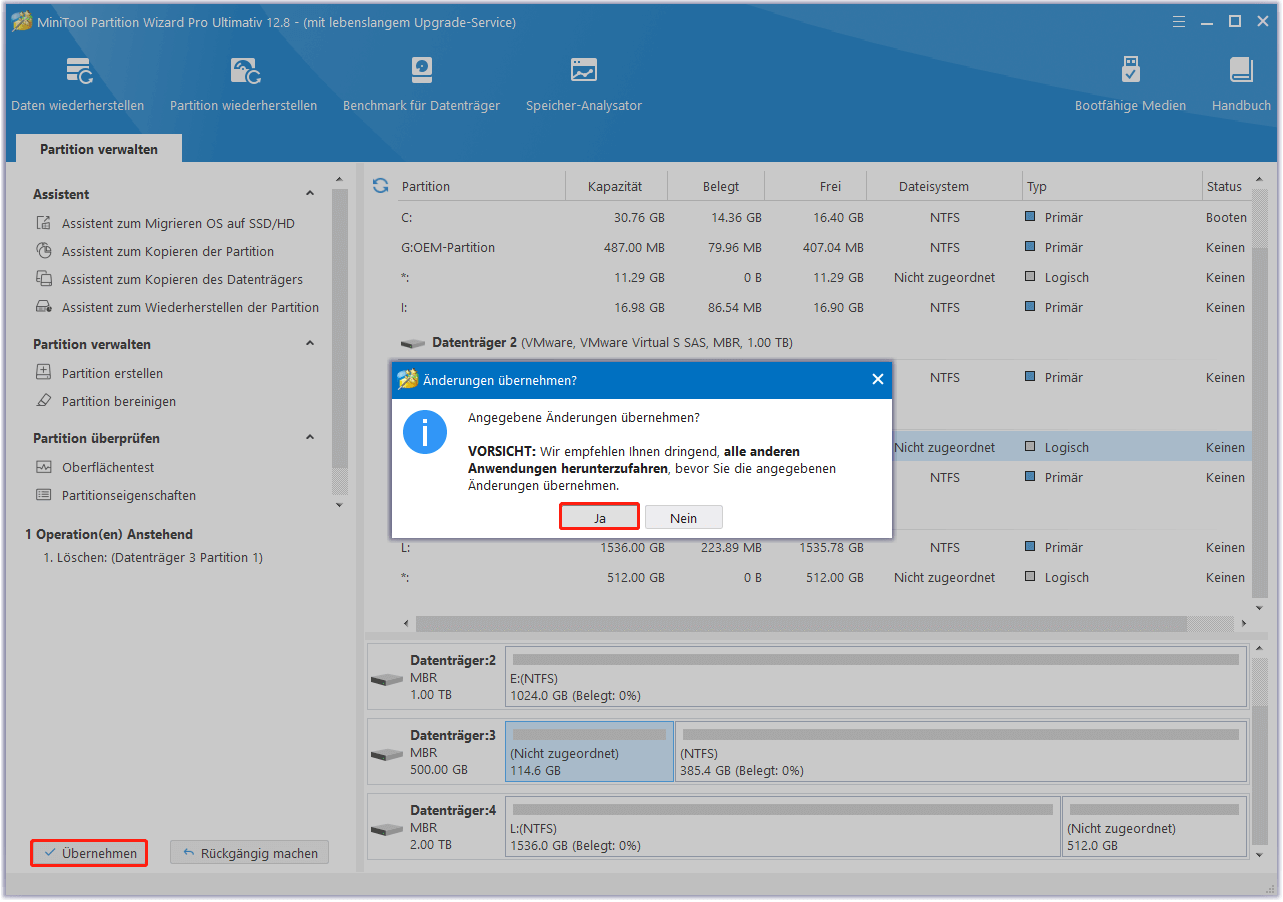Select Datenträger:2 disk icon in disk map
This screenshot has width=1283, height=902.
(x=386, y=680)
